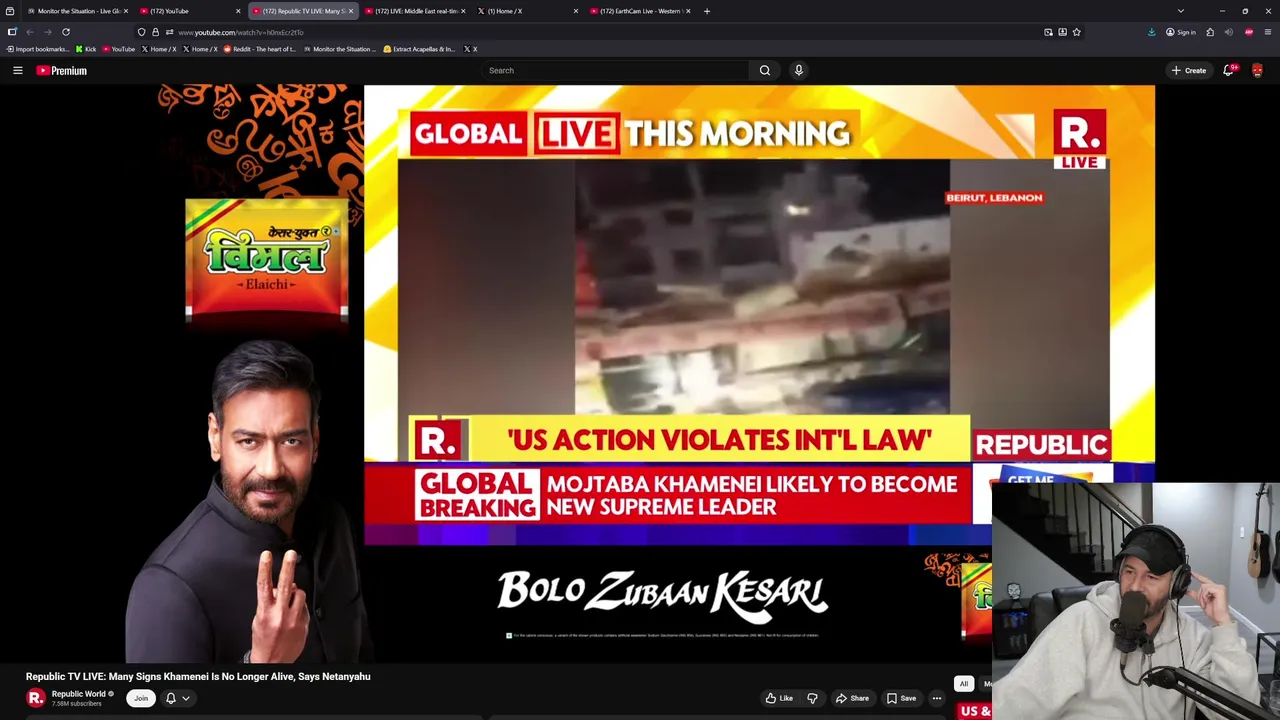This screenshot has height=720, width=1280.
Task: Open Extract Acapellas bookmark
Action: [x=420, y=49]
